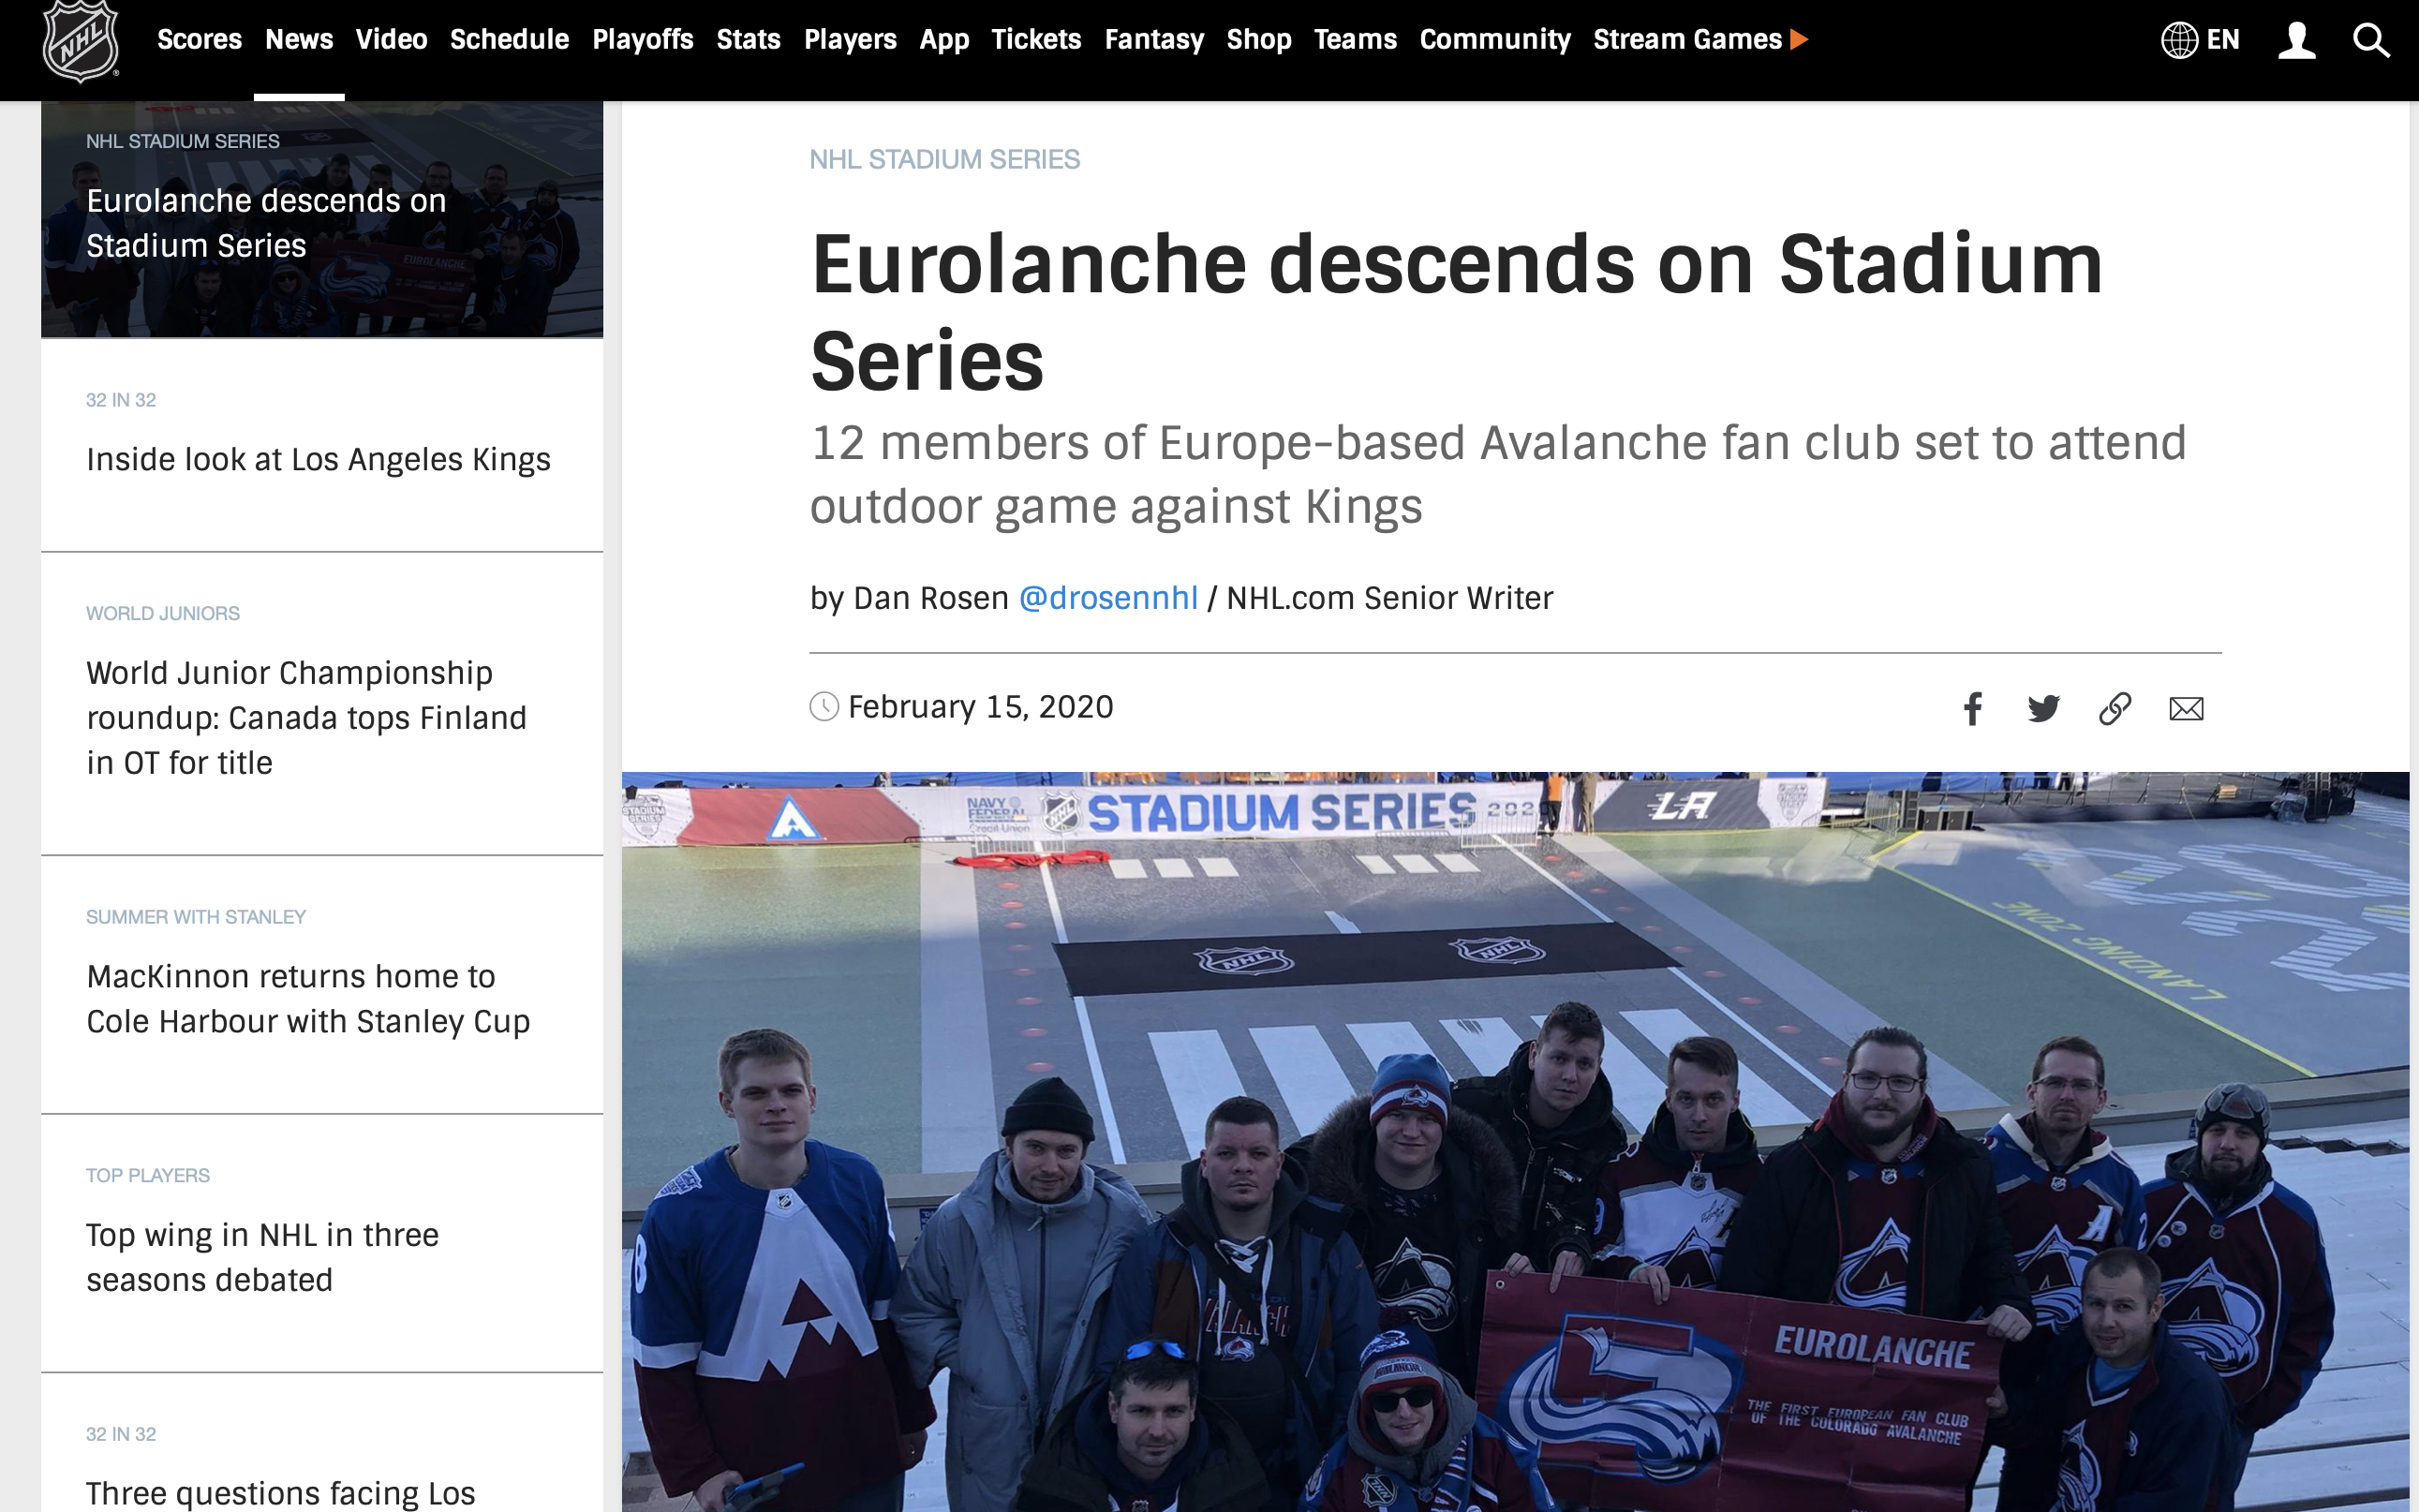Share the article on Twitter
Screen dimensions: 2419x1512
[x=2043, y=708]
